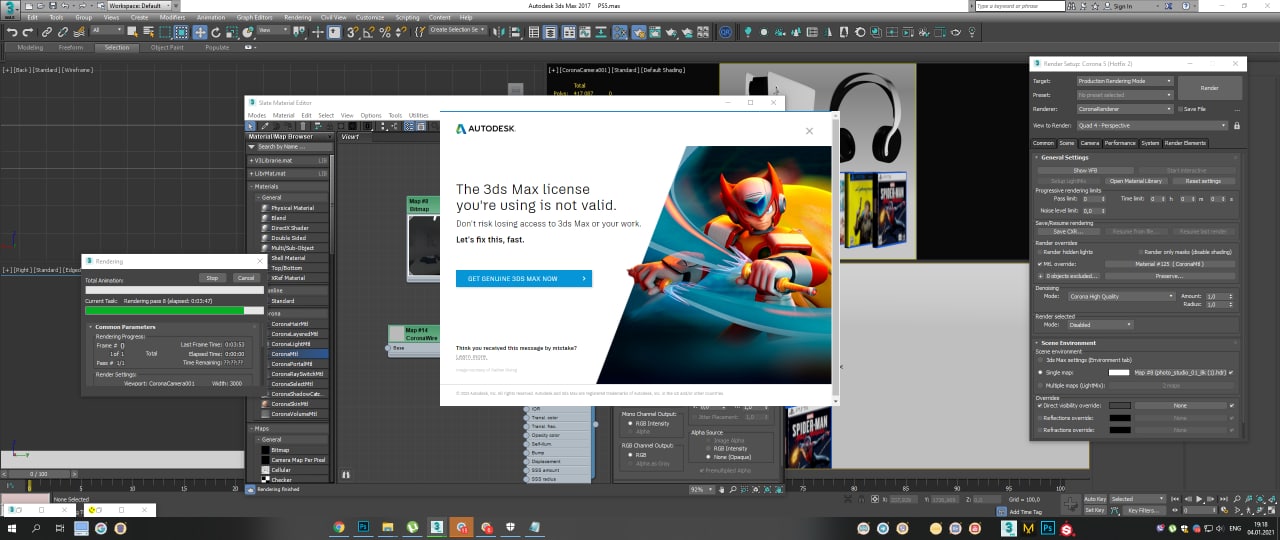Enable Render only masks checkbox
The image size is (1280, 540).
coord(1141,252)
